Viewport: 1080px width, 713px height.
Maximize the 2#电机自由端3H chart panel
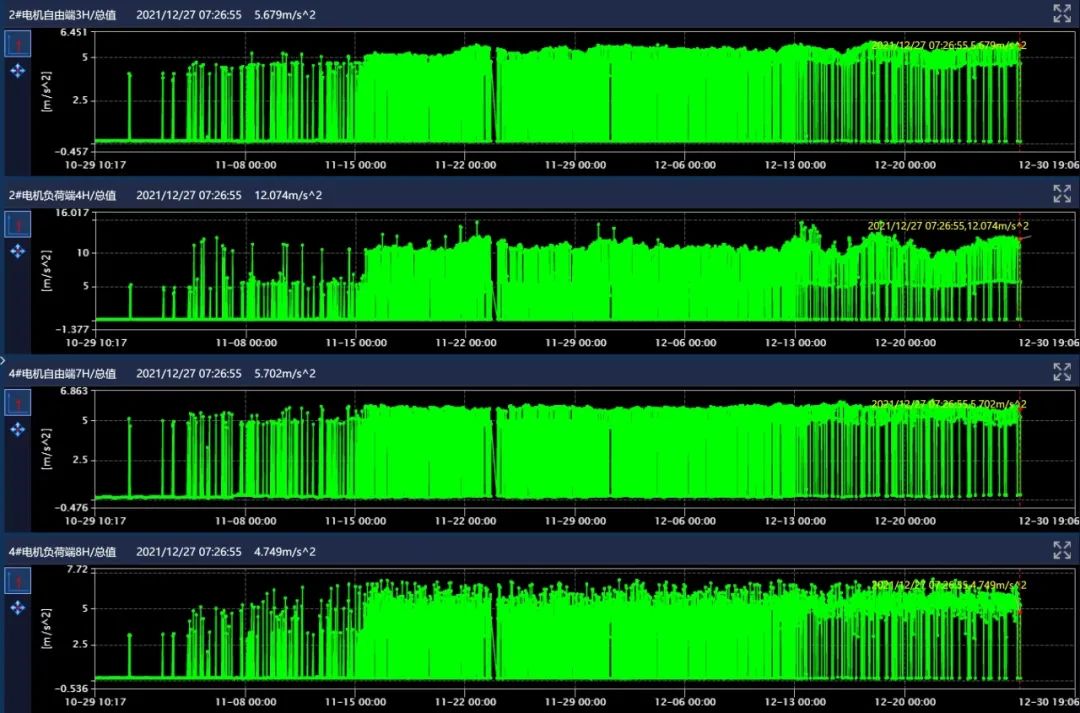click(1062, 13)
